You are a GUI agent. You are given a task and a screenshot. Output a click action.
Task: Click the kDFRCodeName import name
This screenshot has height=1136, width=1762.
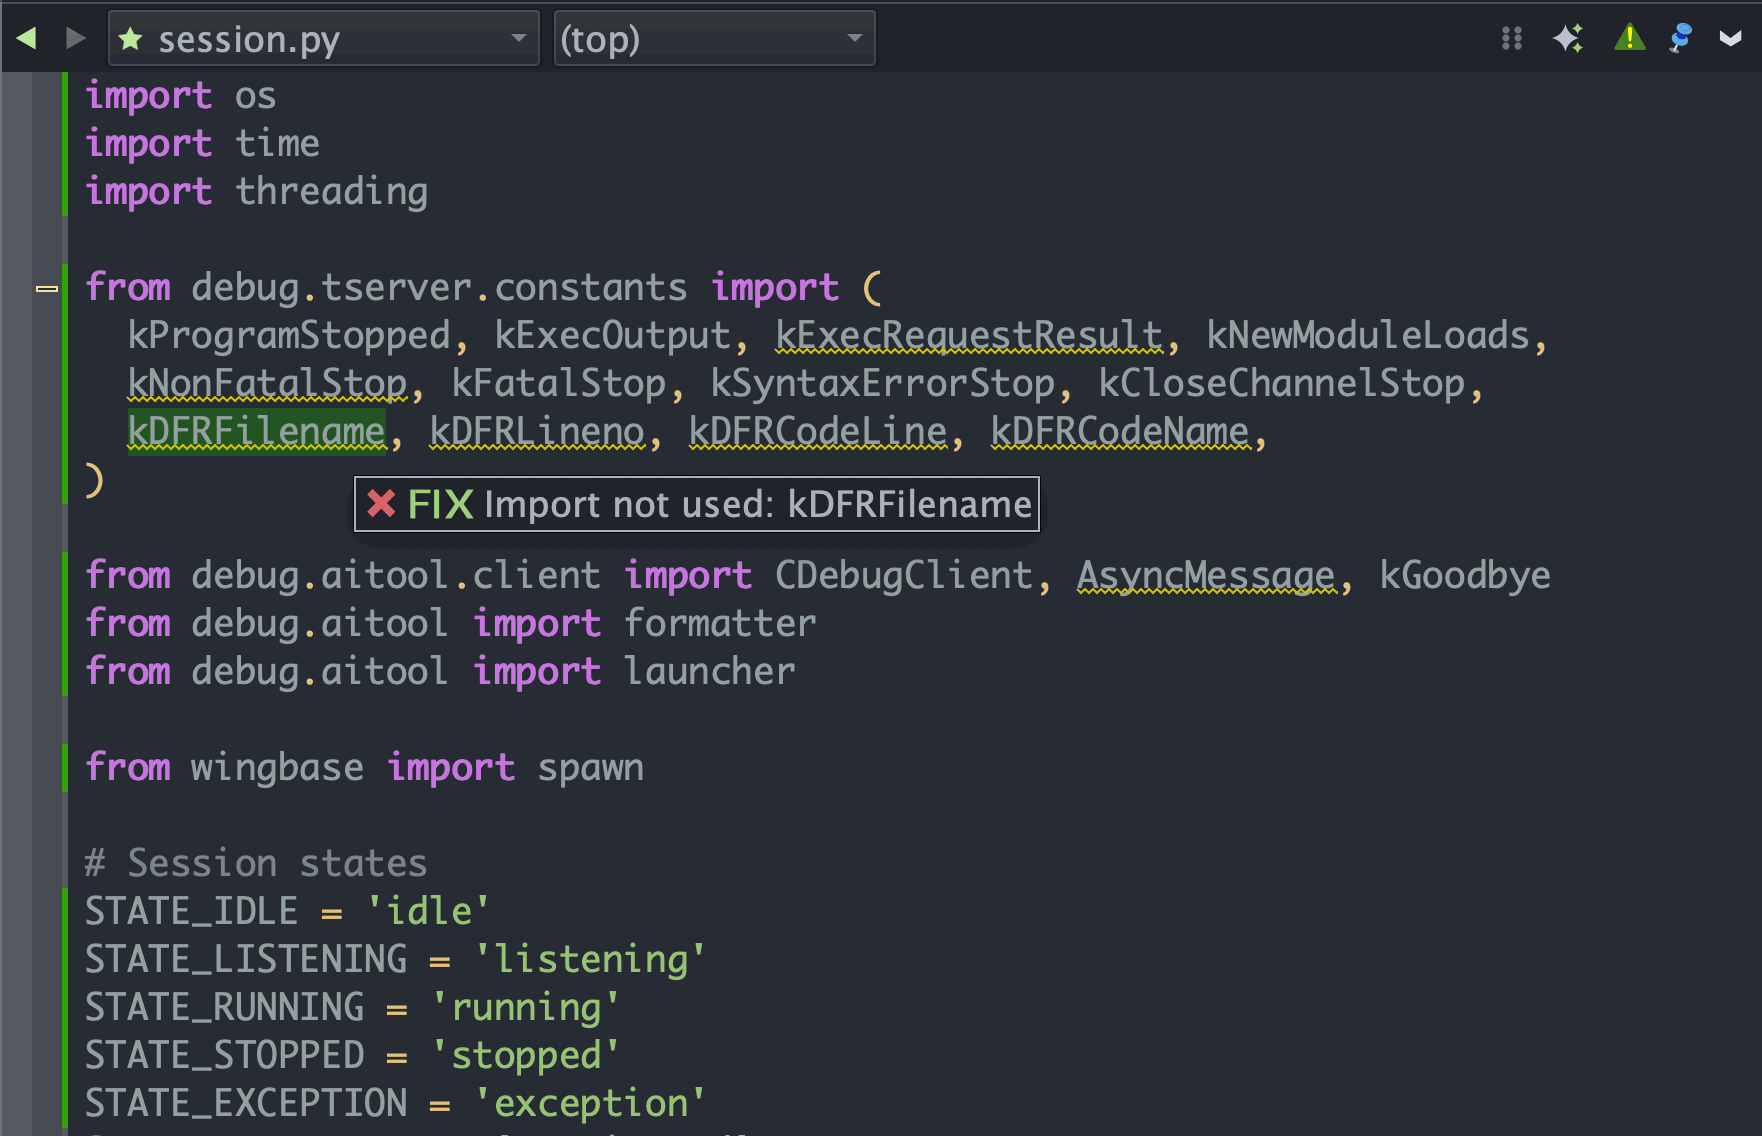point(1120,431)
